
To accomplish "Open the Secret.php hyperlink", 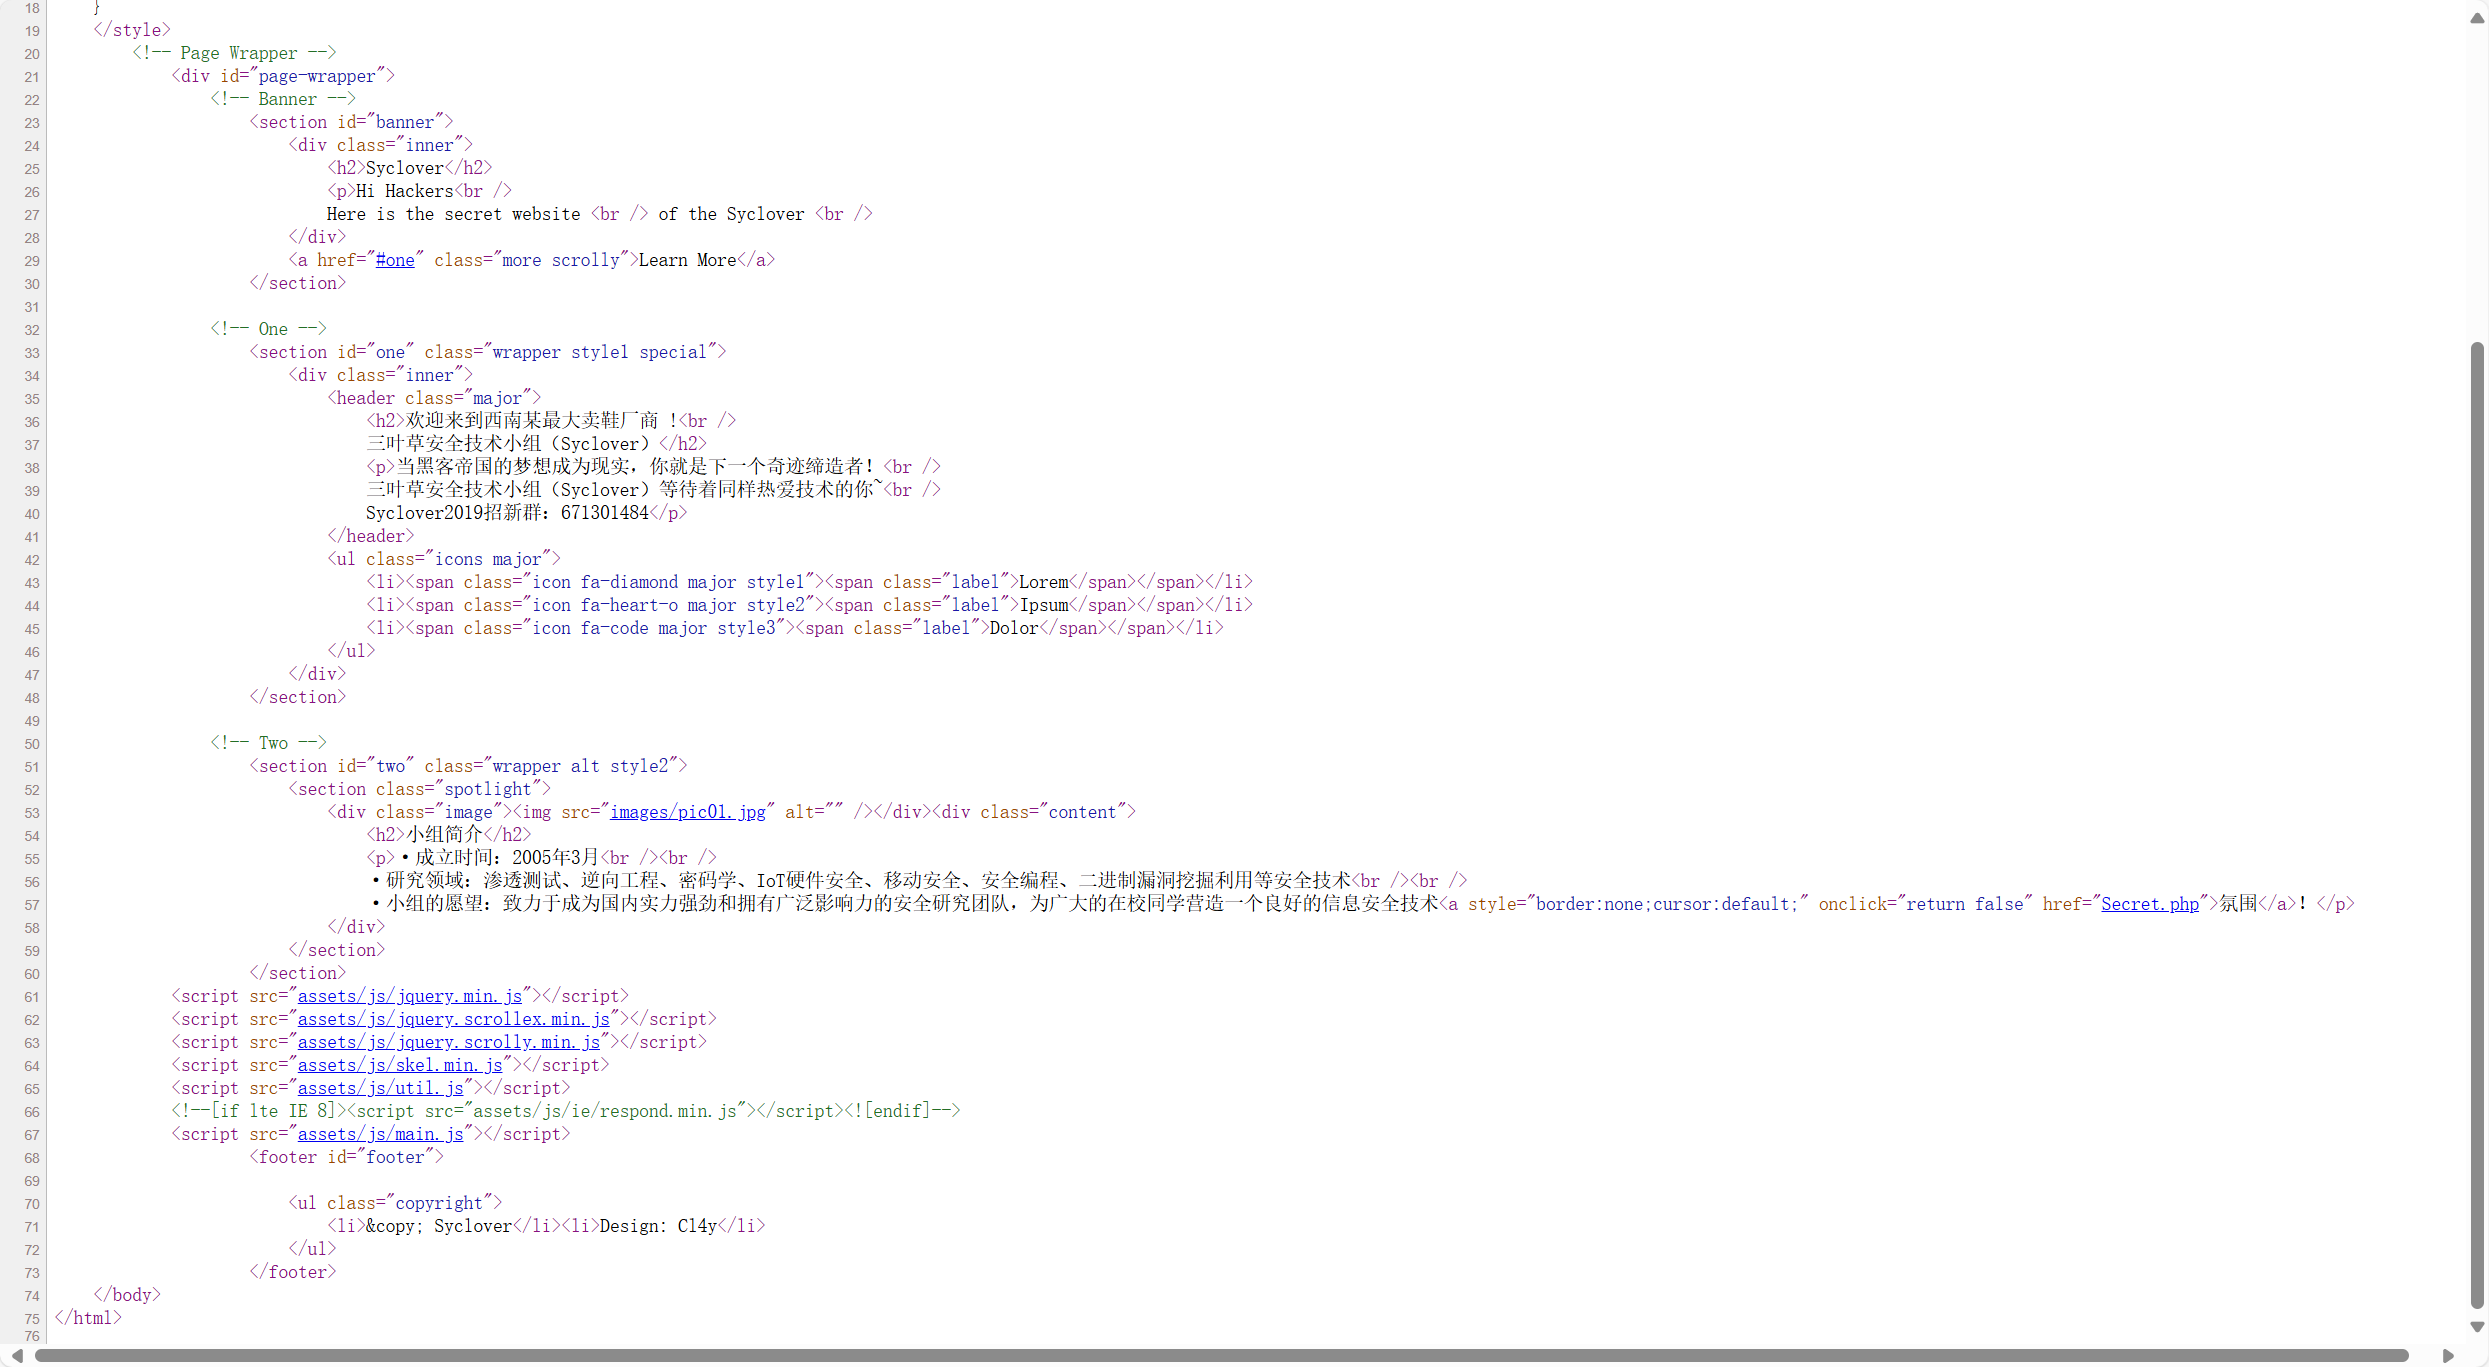I will pyautogui.click(x=2149, y=904).
